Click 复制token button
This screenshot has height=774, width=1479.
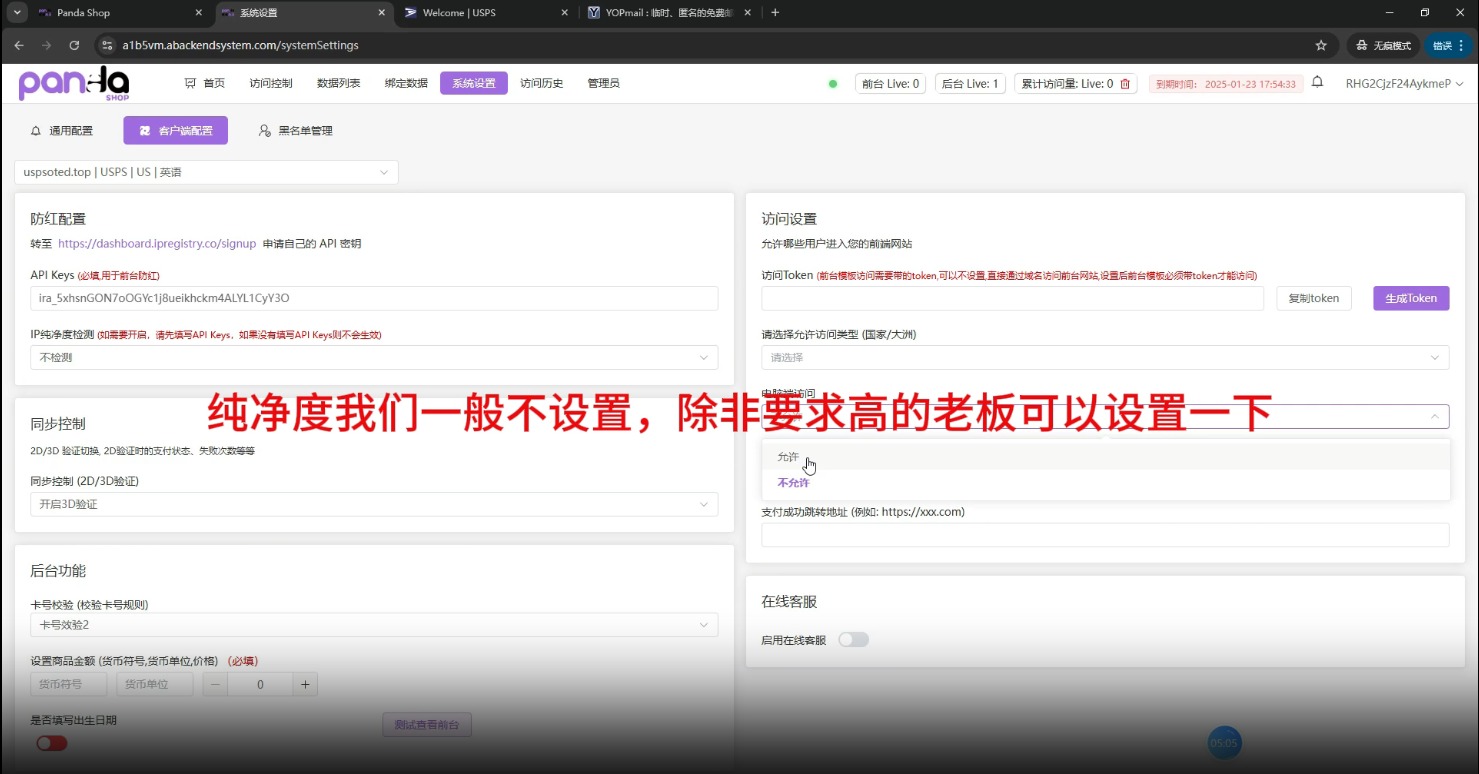(1314, 298)
